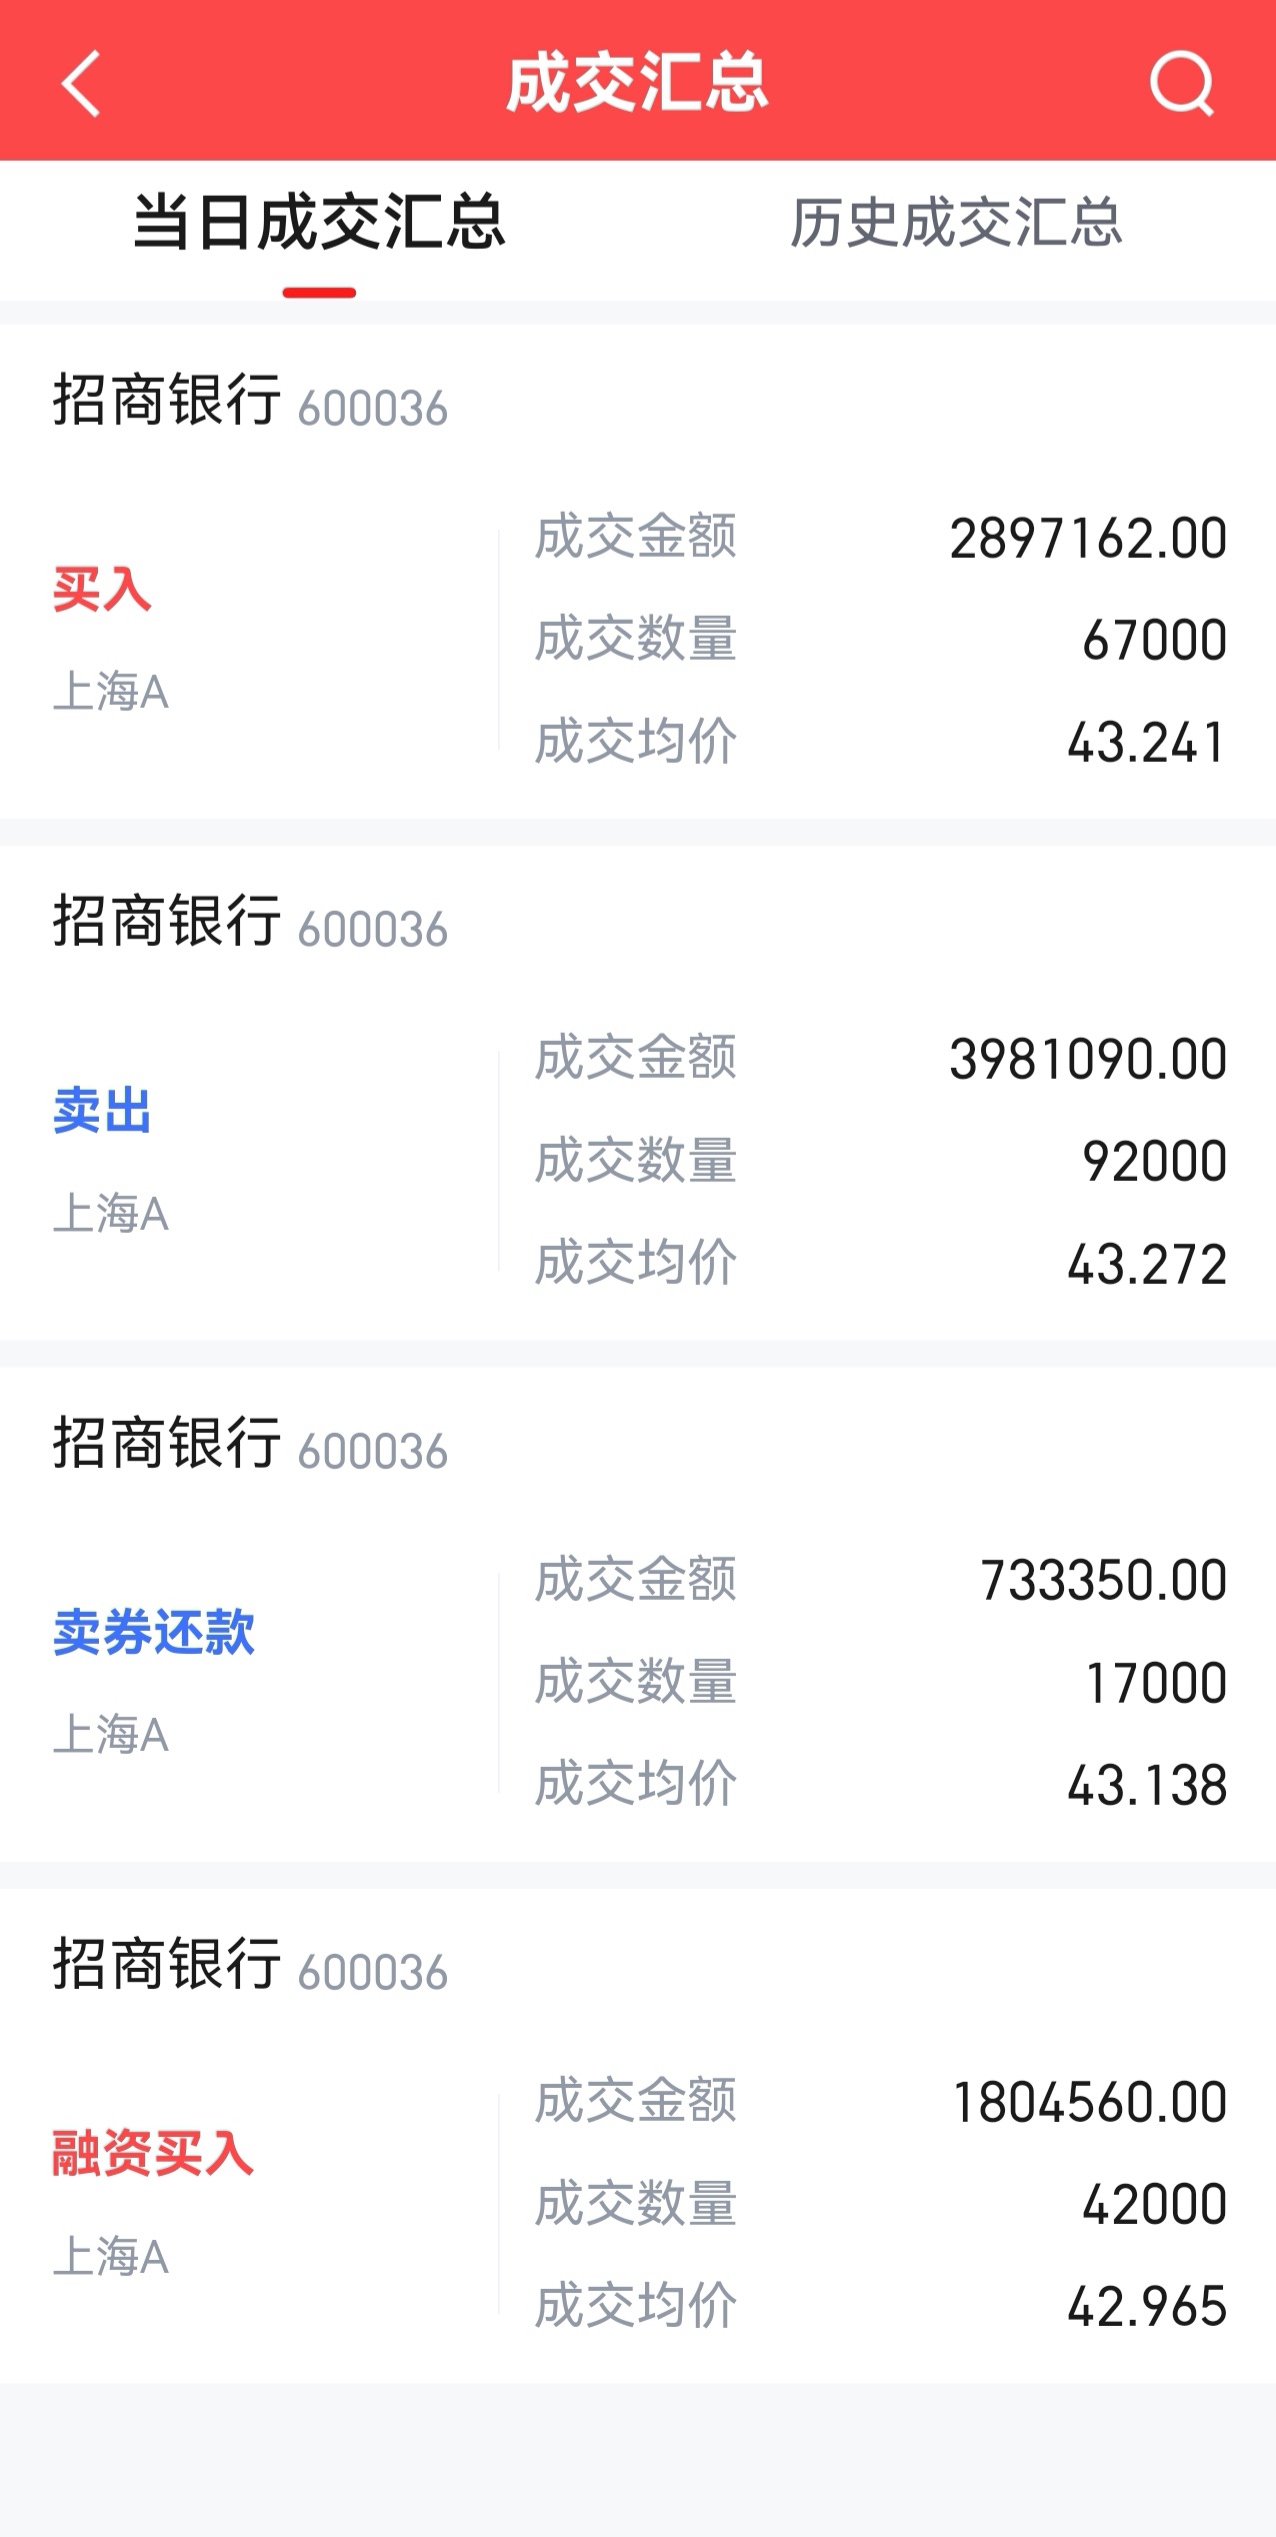This screenshot has height=2537, width=1276.
Task: Select the blue 卖出 label
Action: click(102, 1110)
